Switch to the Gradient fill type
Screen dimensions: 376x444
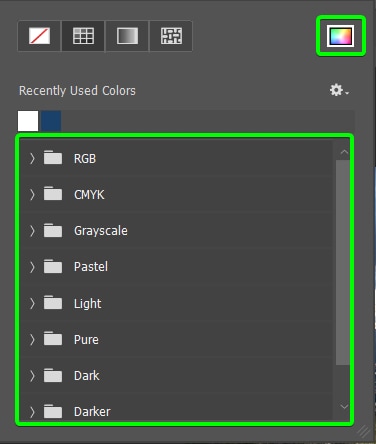pos(127,36)
